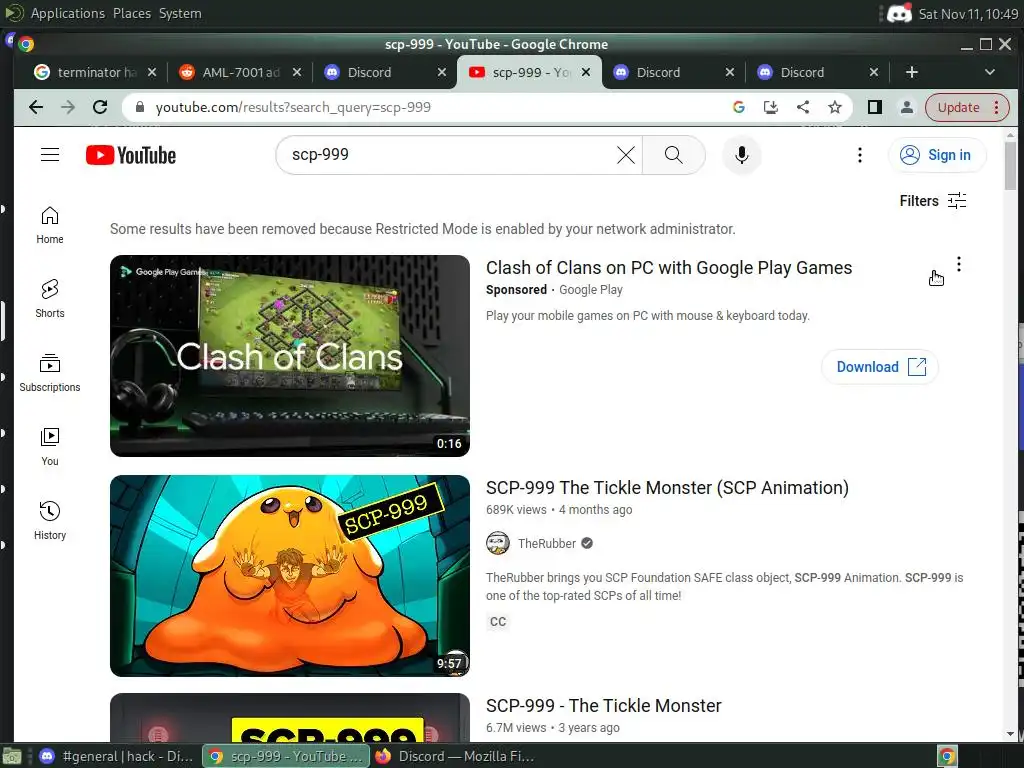This screenshot has height=768, width=1024.
Task: Open more options for the Clash ad
Action: click(958, 264)
